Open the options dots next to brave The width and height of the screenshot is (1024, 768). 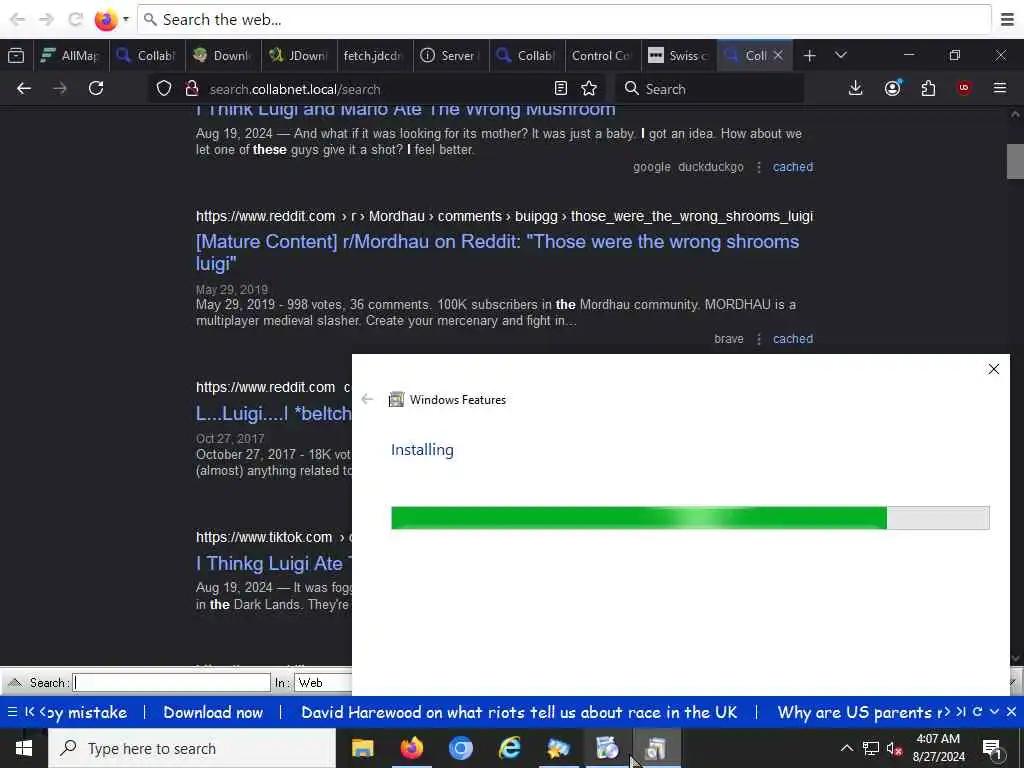pos(758,339)
